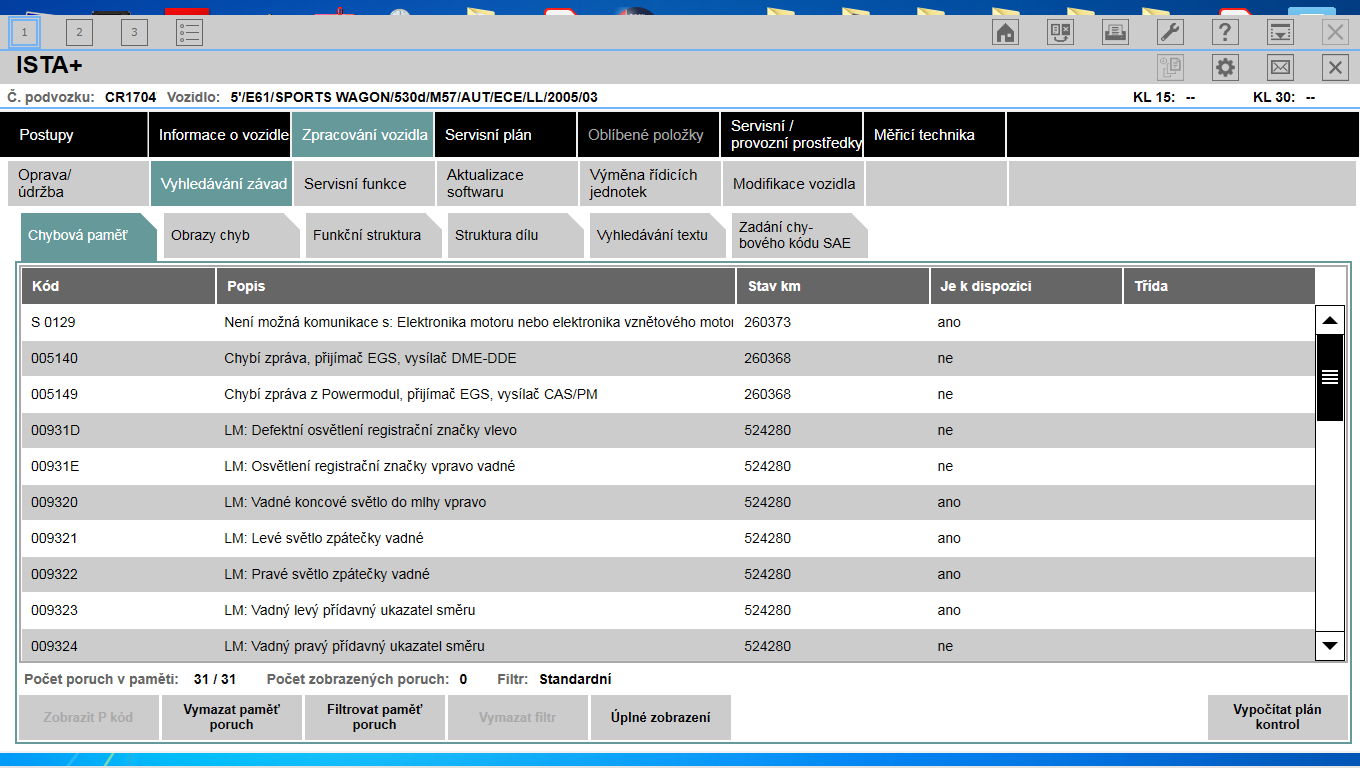This screenshot has height=768, width=1360.
Task: Select session button 1
Action: point(24,32)
